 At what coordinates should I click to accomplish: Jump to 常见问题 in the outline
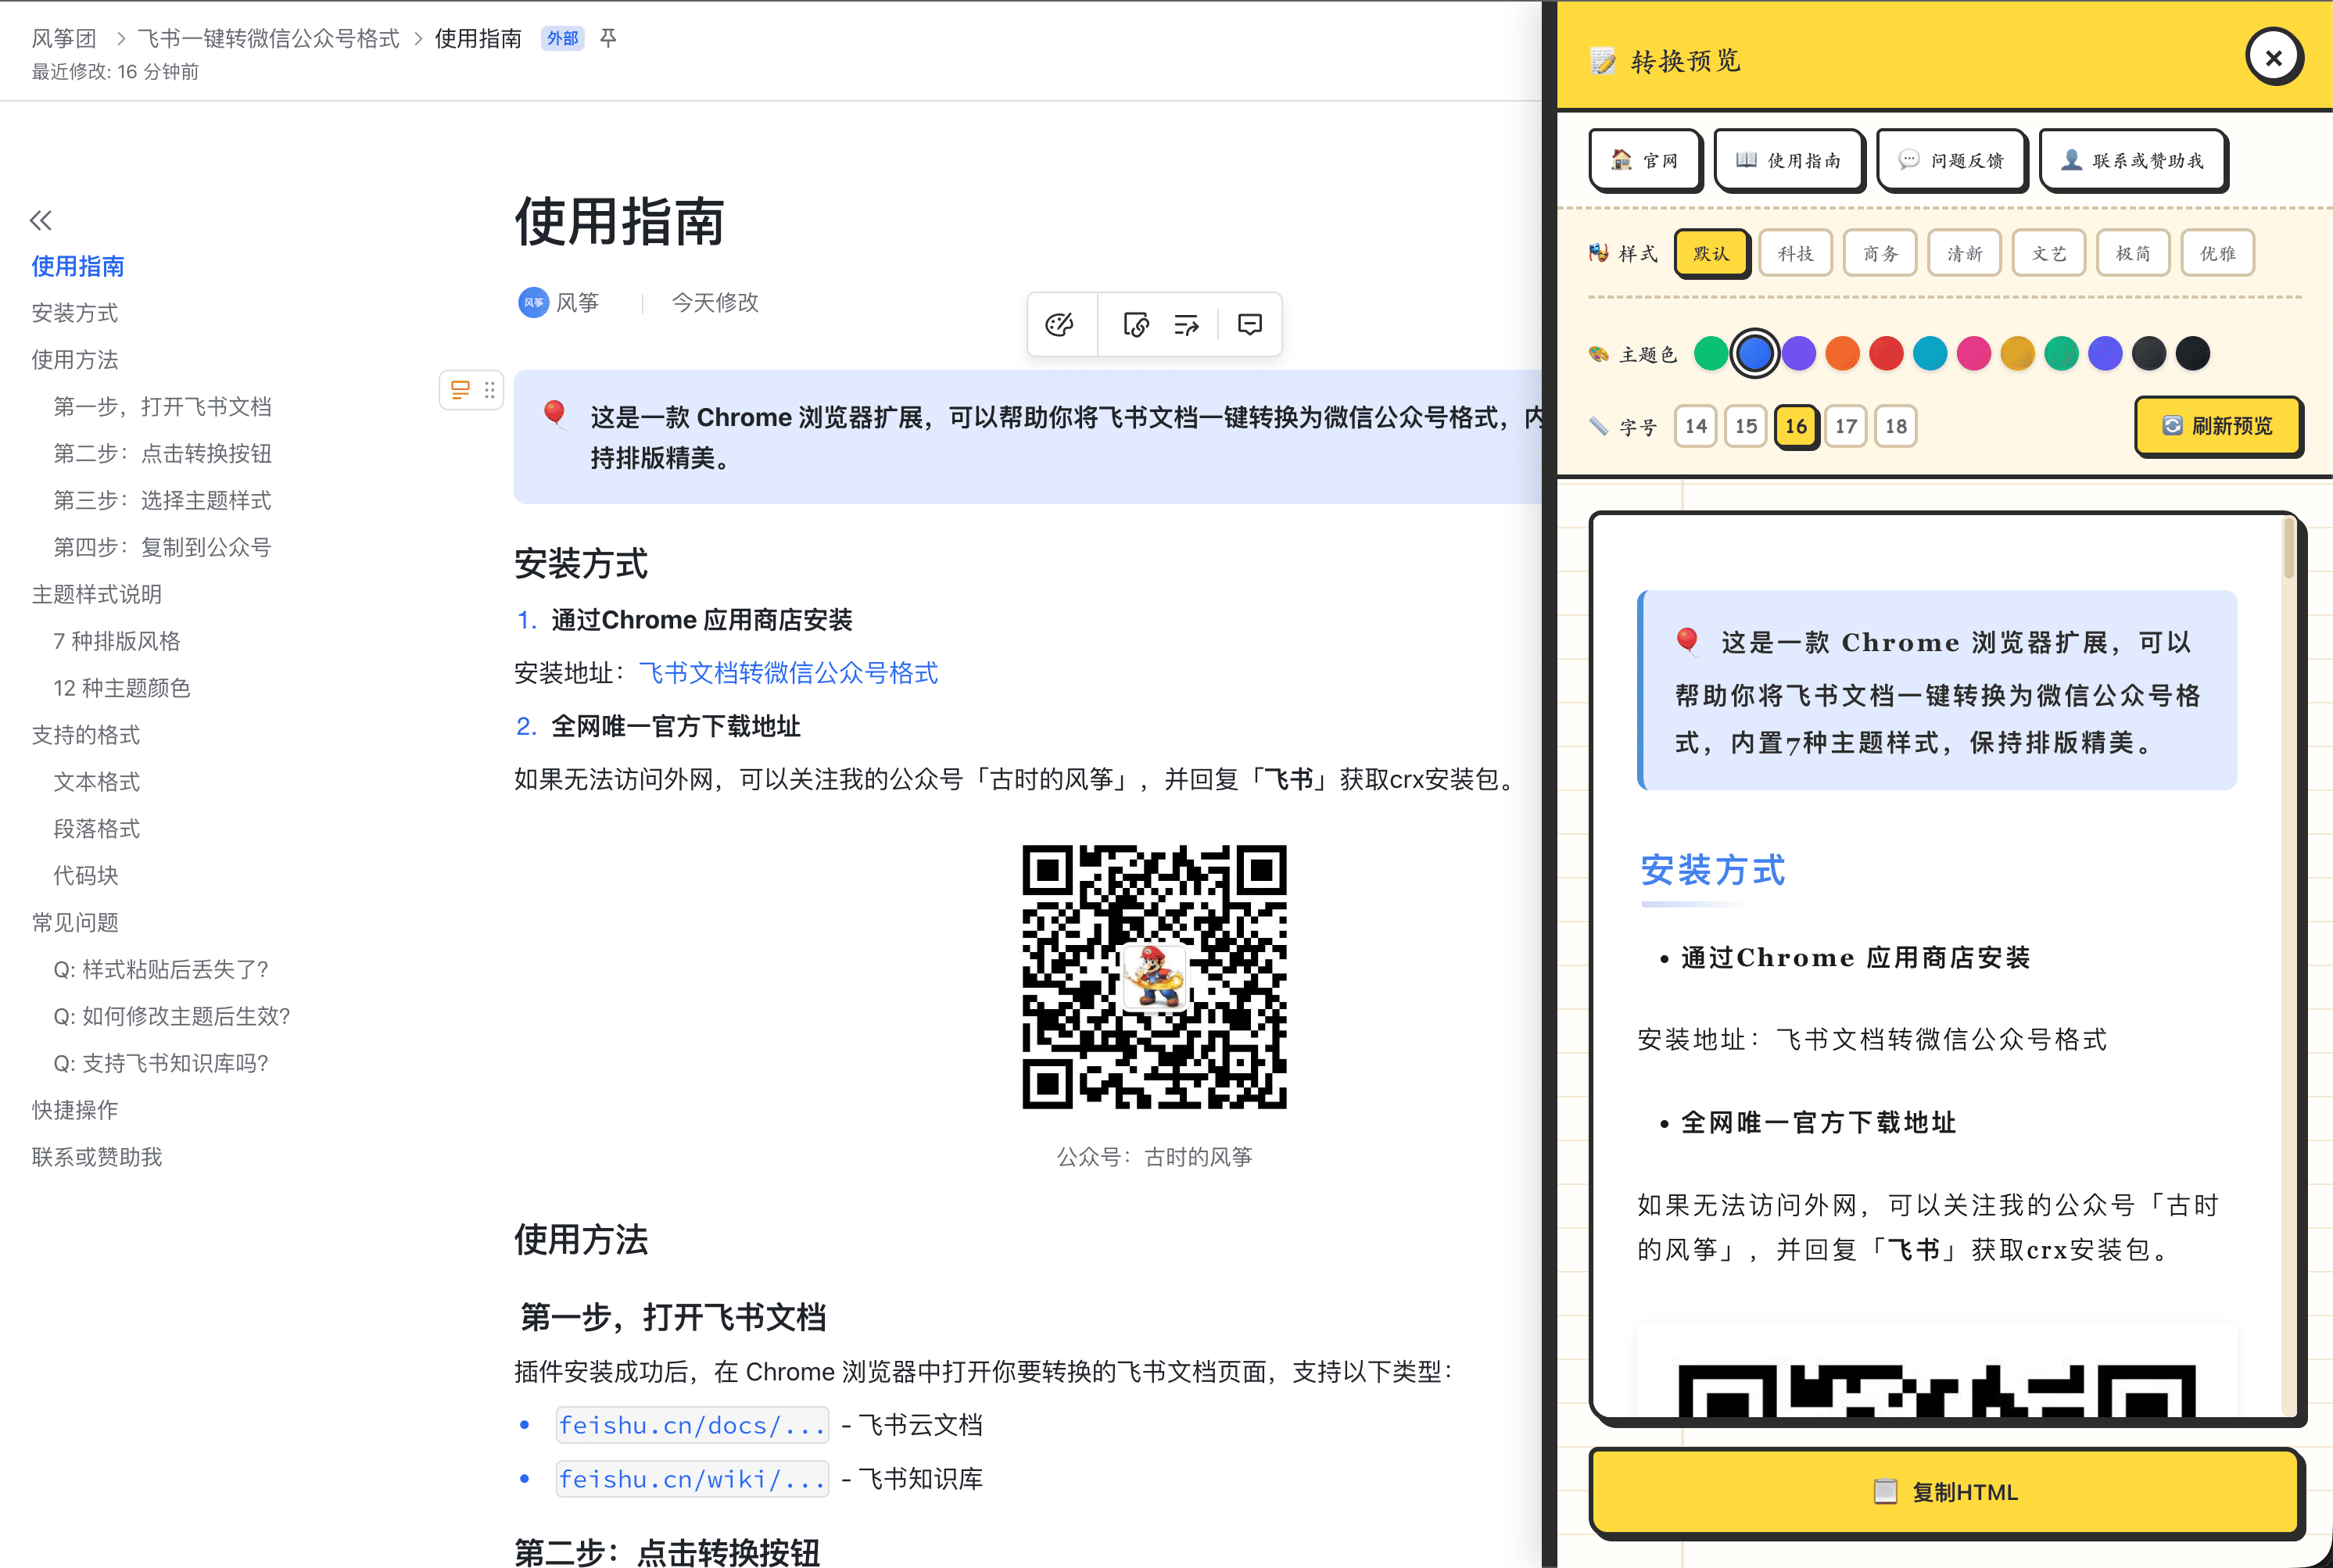(x=75, y=922)
